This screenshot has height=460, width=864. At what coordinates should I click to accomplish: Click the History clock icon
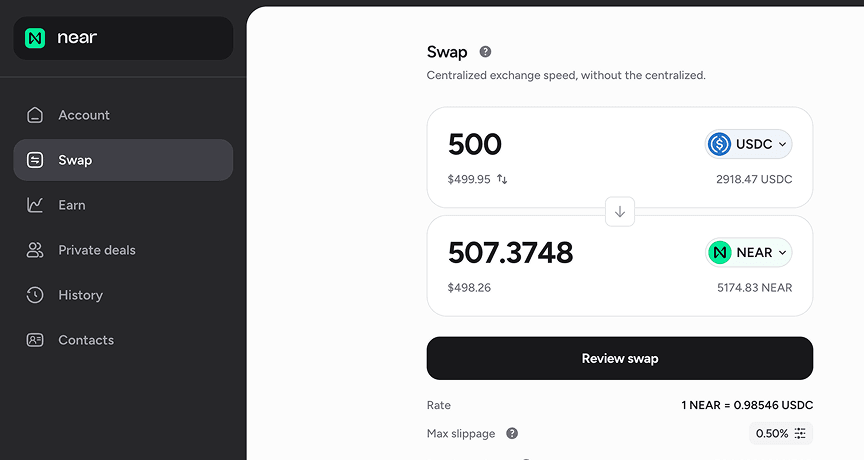coord(35,295)
